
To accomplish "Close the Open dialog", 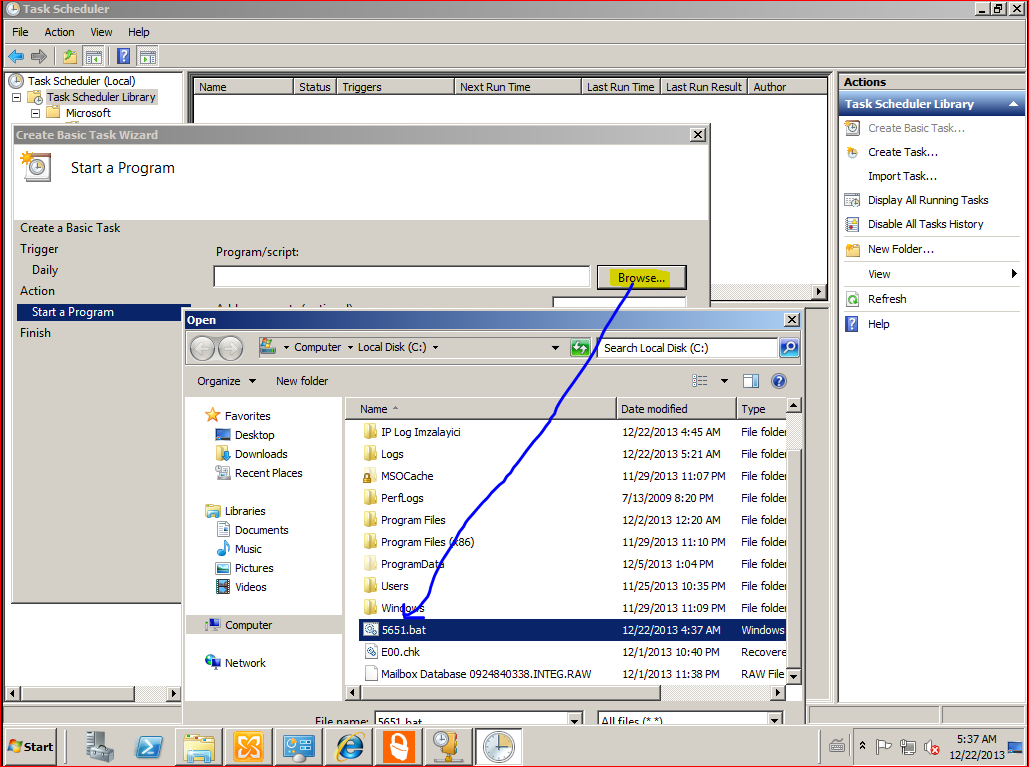I will (x=792, y=320).
